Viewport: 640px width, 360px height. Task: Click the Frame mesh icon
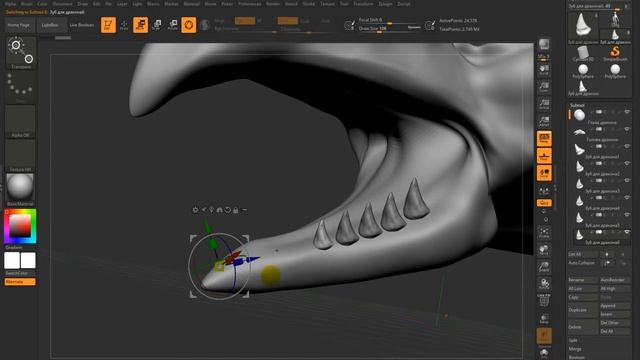[x=544, y=233]
